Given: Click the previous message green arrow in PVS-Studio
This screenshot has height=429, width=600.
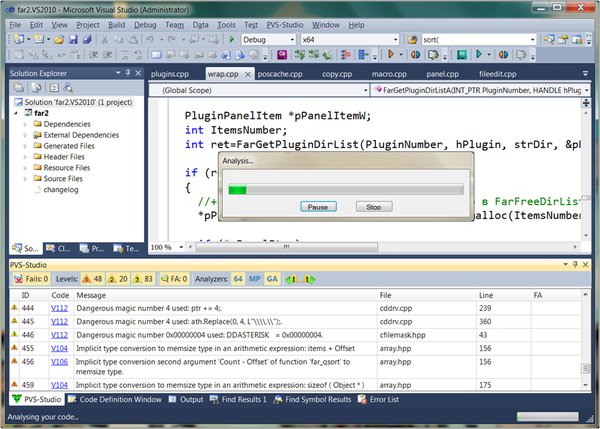Looking at the screenshot, I should click(x=292, y=279).
